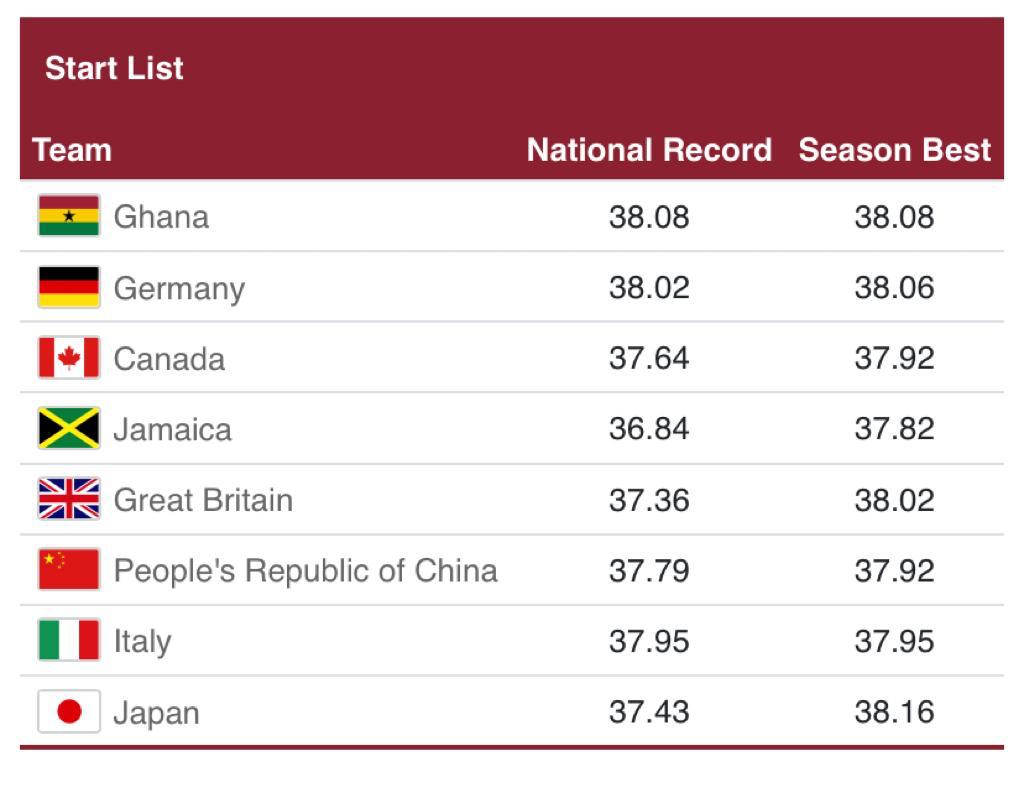Sort by National Record column header
1024x793 pixels.
tap(649, 150)
